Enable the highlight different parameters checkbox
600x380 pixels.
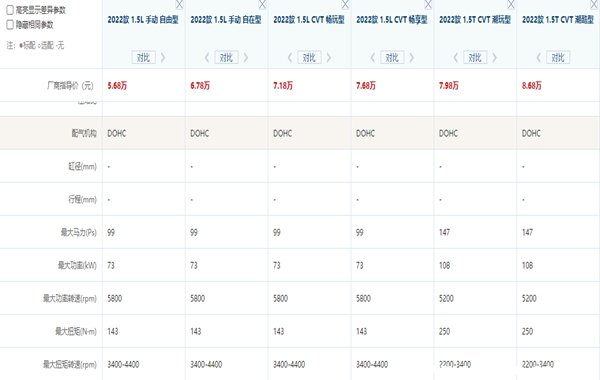pos(10,10)
